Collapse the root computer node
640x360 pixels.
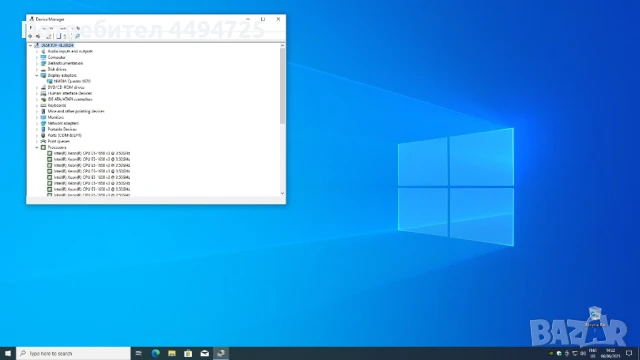click(31, 45)
